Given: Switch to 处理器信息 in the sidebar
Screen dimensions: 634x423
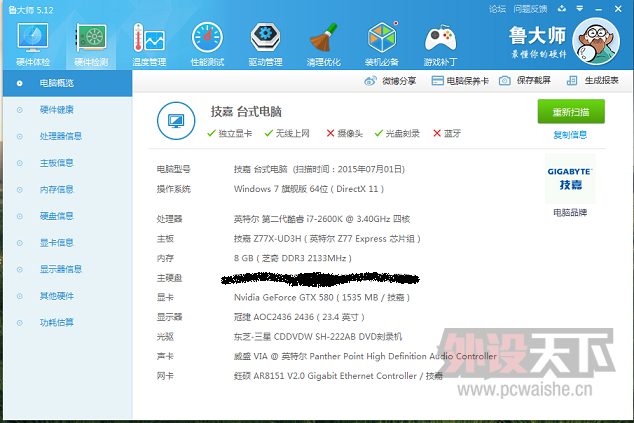Looking at the screenshot, I should pyautogui.click(x=60, y=135).
